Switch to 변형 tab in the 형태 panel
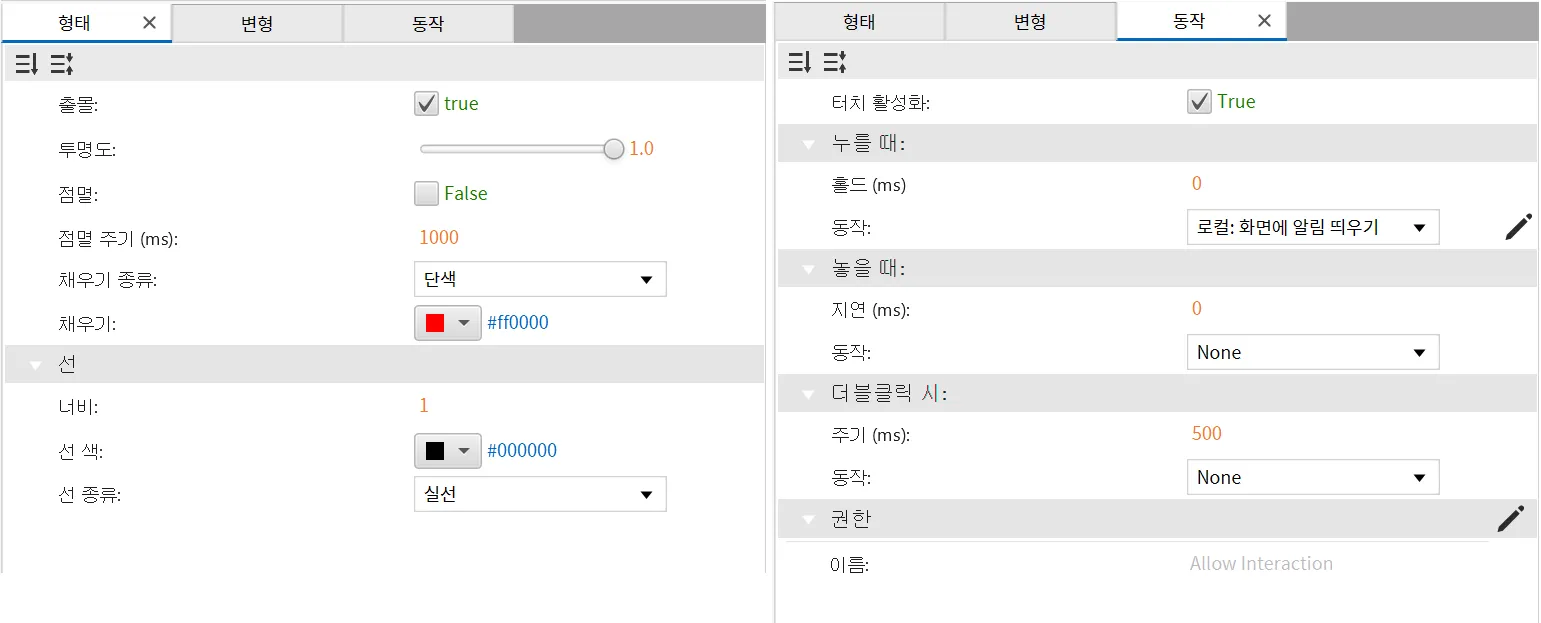This screenshot has height=623, width=1541. coord(257,23)
